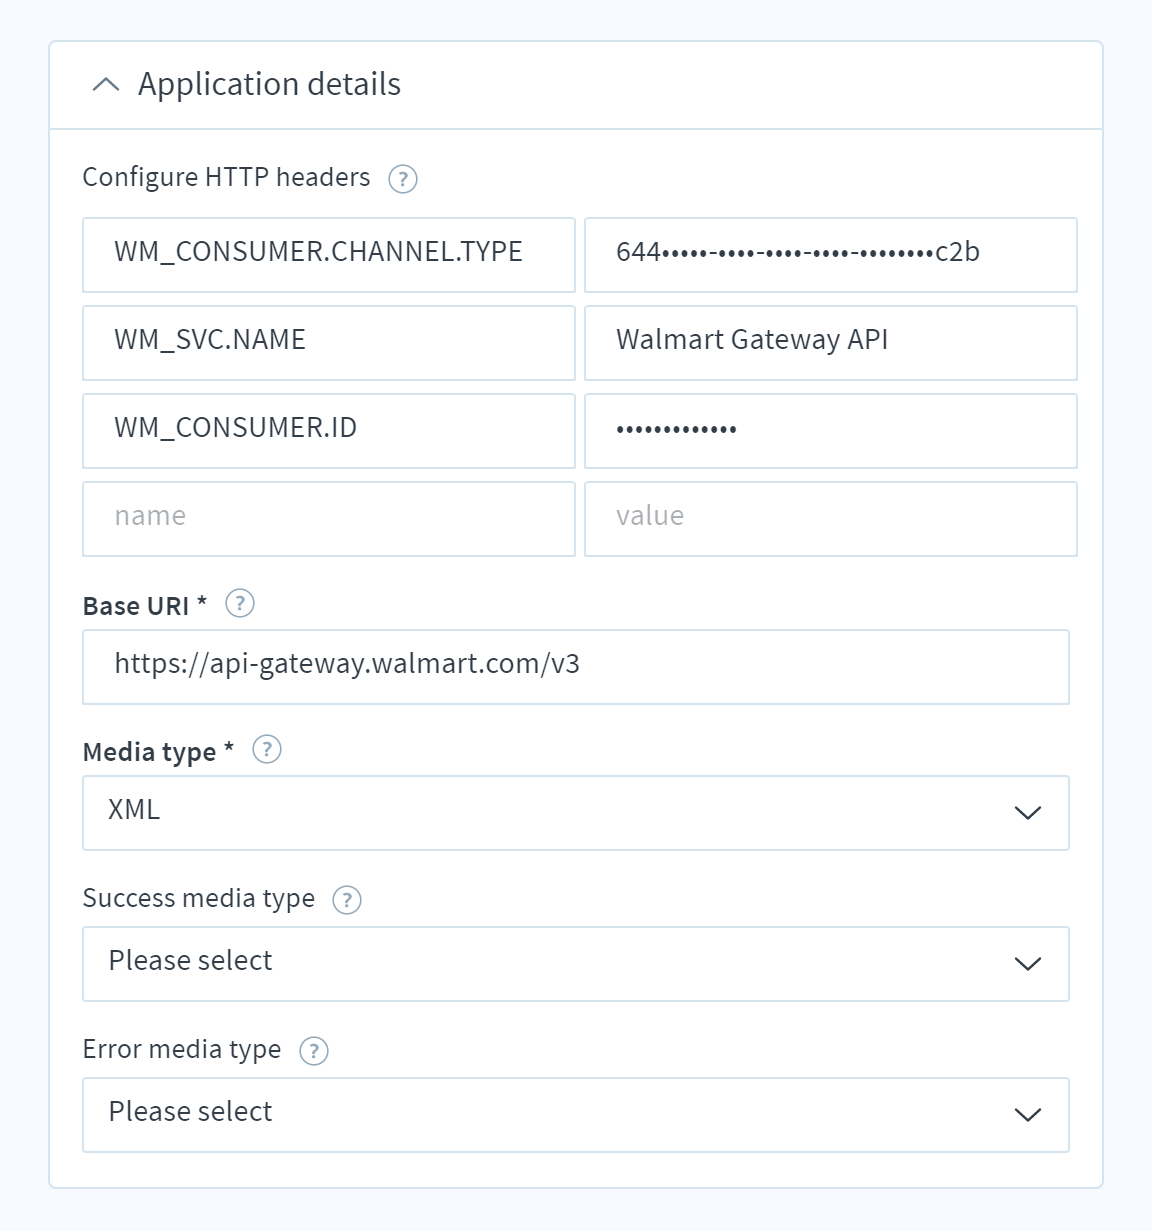Edit the hidden WM_CONSUMER.ID value field
This screenshot has width=1152, height=1231.
[831, 431]
